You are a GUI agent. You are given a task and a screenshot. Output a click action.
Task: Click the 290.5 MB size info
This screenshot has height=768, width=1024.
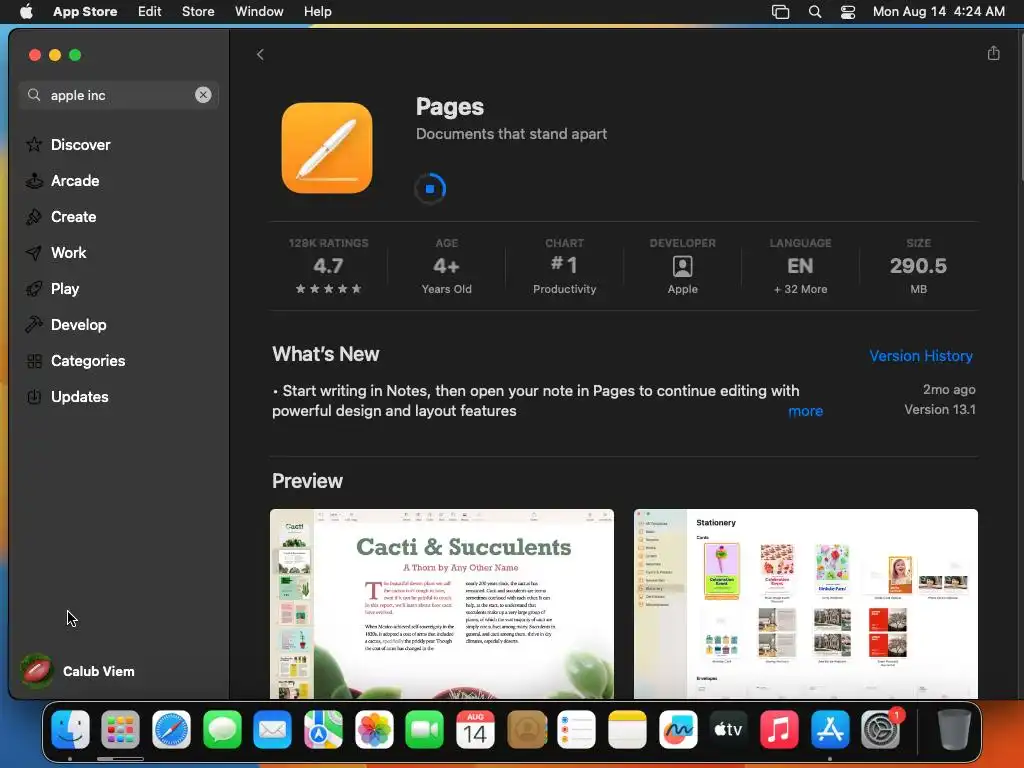point(918,266)
